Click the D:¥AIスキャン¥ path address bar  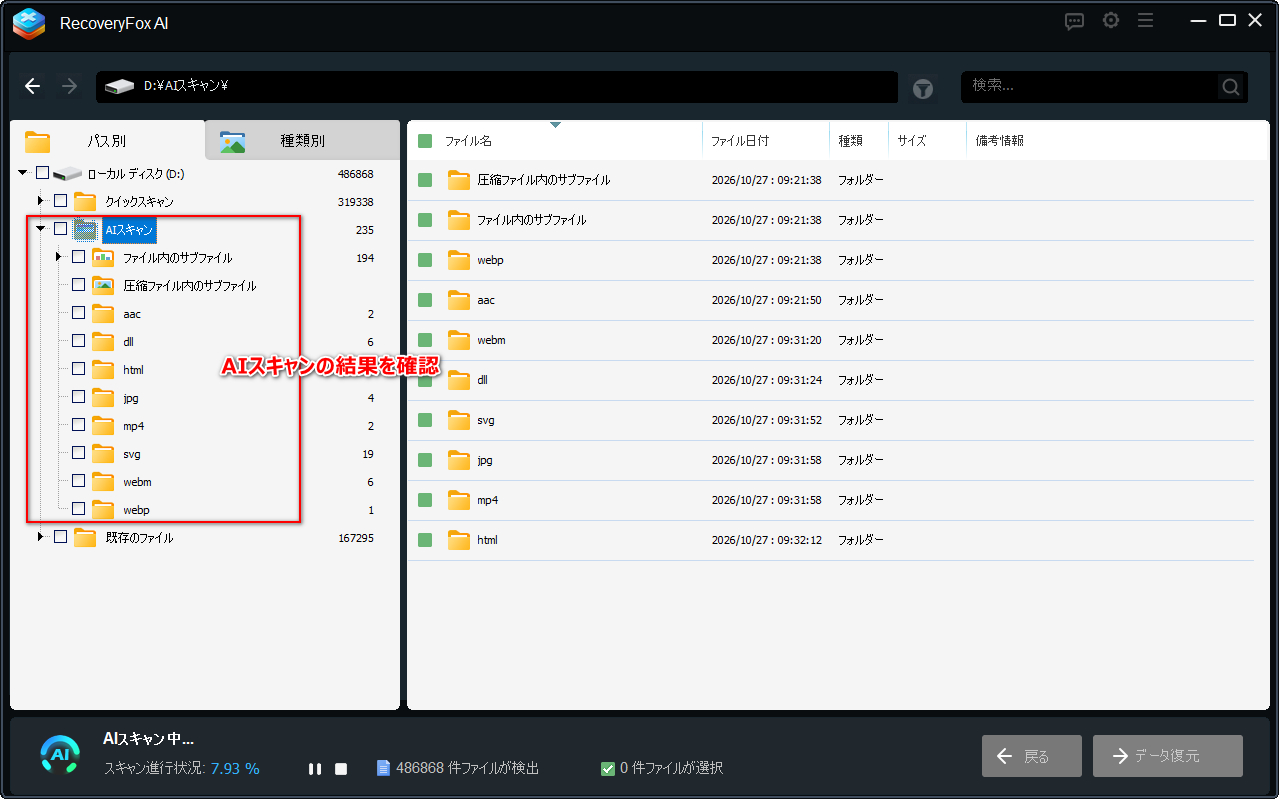click(x=497, y=87)
